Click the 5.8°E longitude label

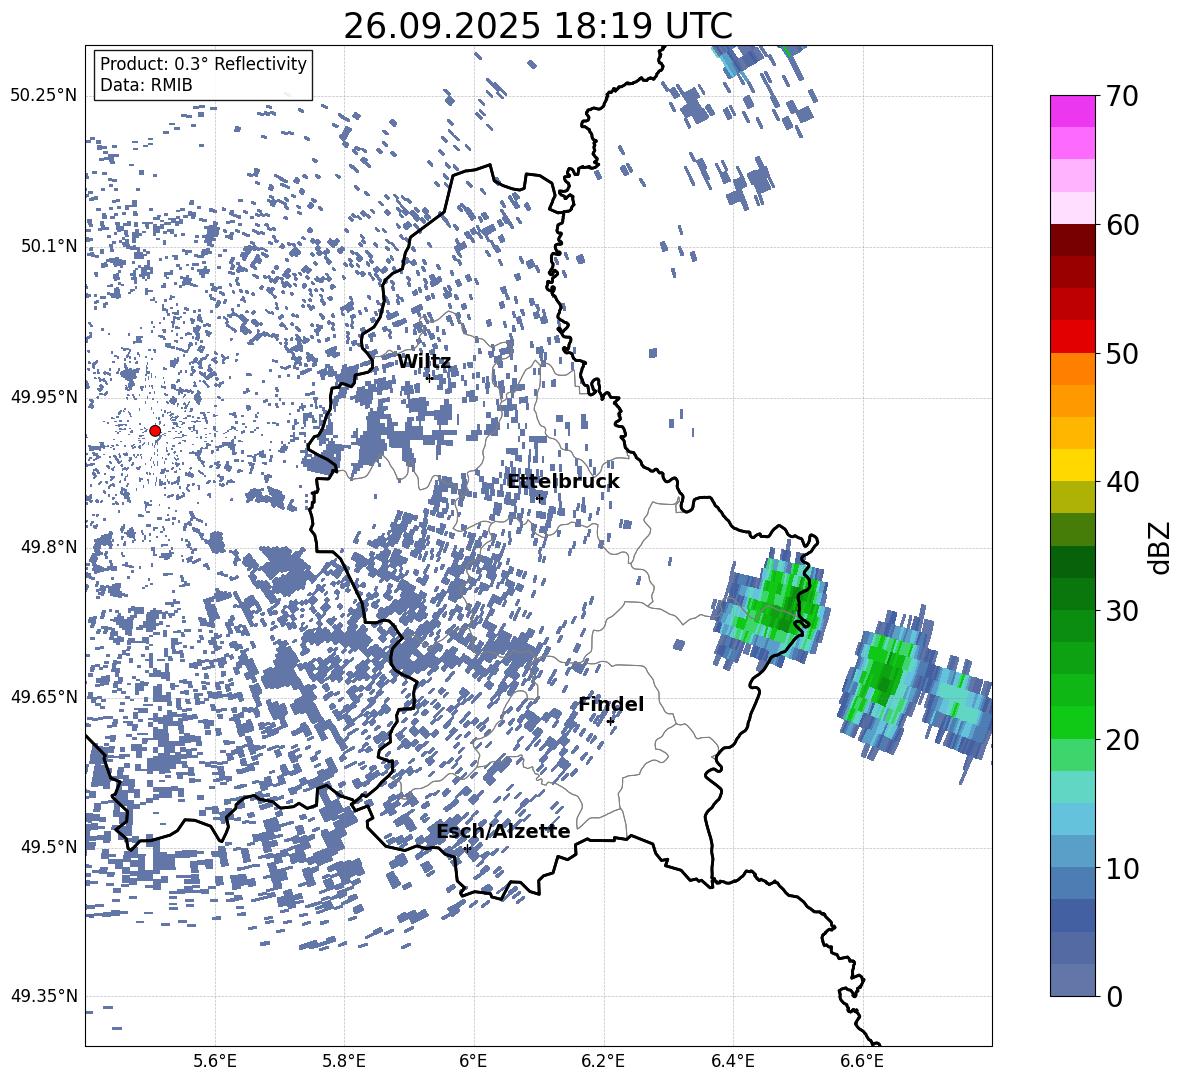pos(344,1061)
